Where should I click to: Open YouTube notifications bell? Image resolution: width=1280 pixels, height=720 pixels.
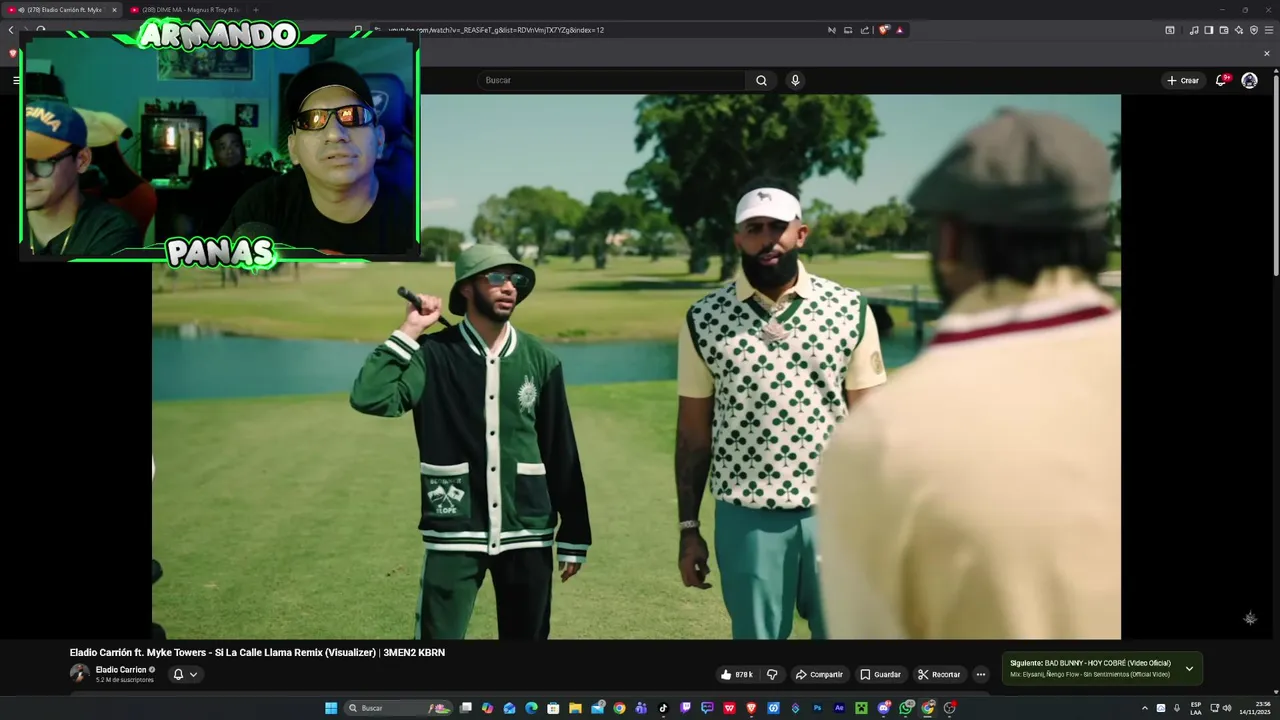click(x=1221, y=80)
